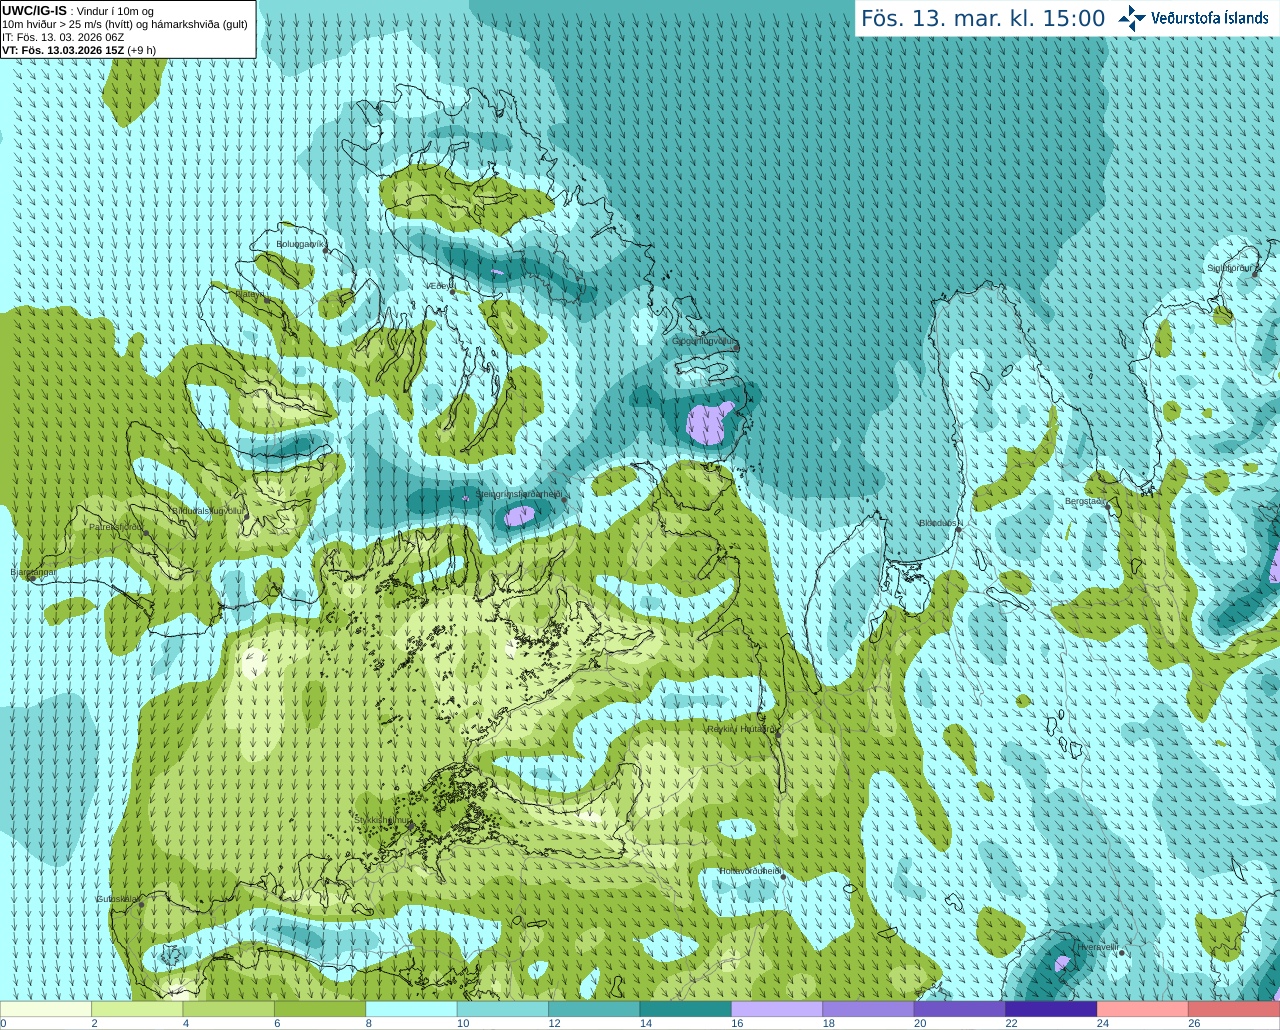Select the 22–24 m/s legend color swatch
The height and width of the screenshot is (1030, 1280).
coord(1051,1009)
